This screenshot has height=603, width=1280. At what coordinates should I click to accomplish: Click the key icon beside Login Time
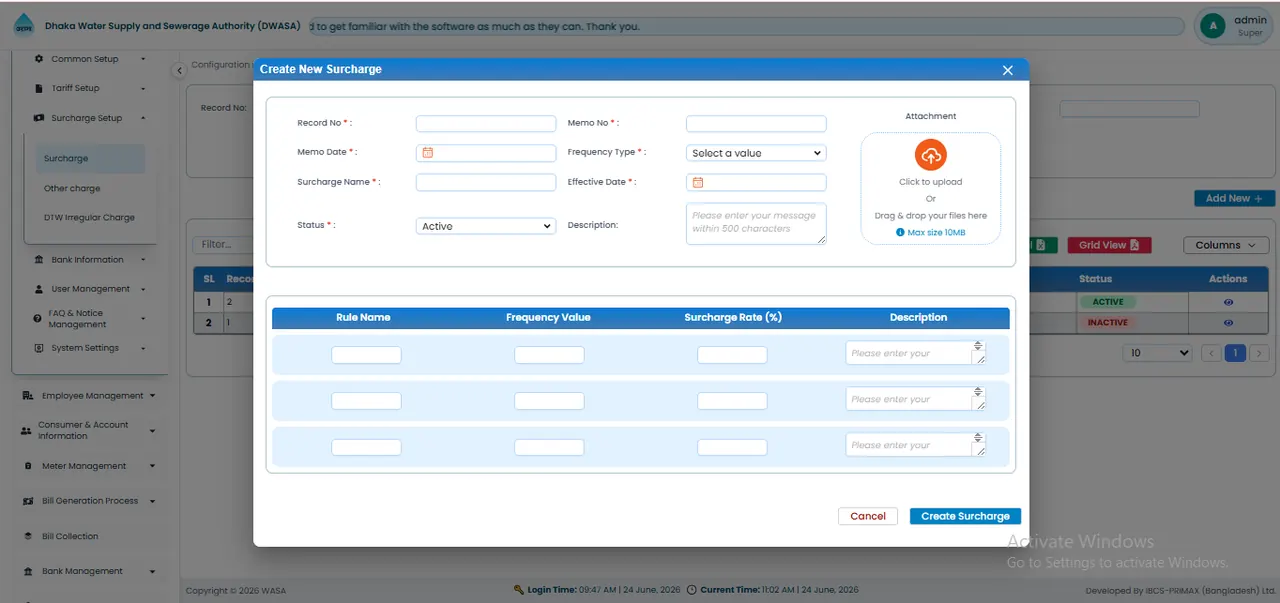[519, 590]
